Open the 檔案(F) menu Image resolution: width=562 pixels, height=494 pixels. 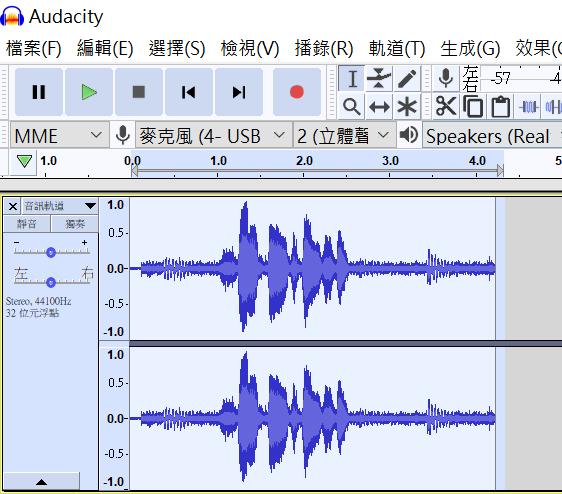coord(34,48)
